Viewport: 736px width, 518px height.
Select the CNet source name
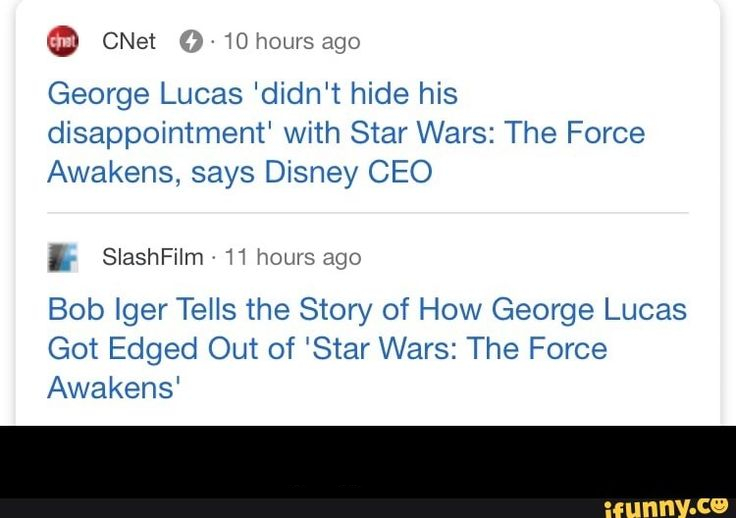click(x=129, y=41)
